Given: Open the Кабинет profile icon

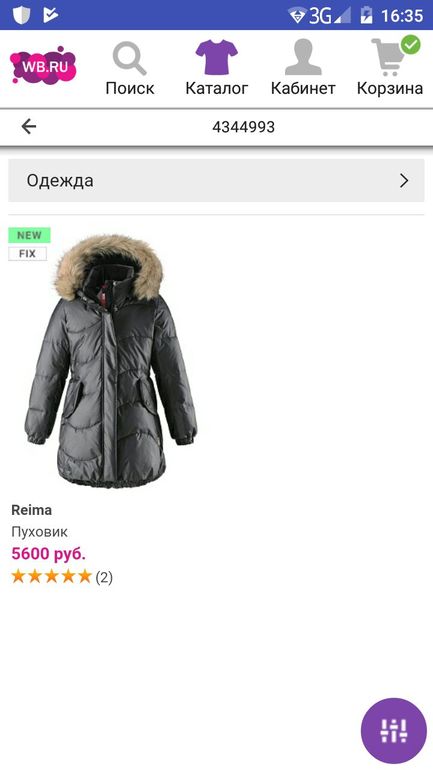Looking at the screenshot, I should 303,57.
